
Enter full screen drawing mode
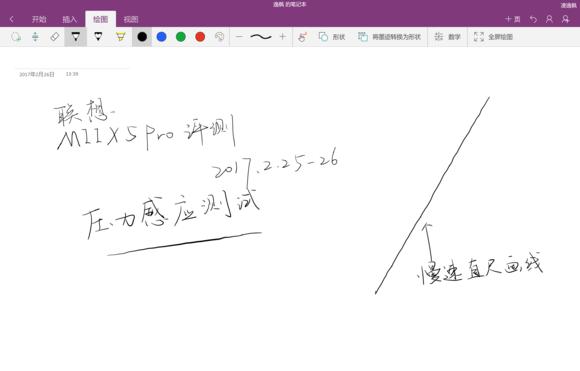pos(493,37)
